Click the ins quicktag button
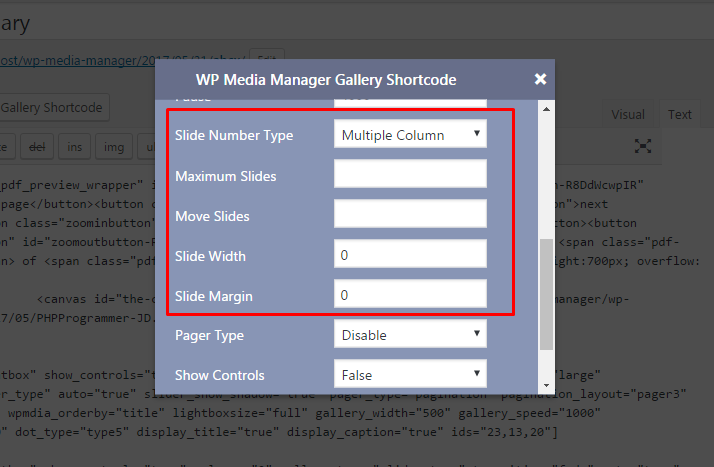This screenshot has width=714, height=467. (74, 147)
